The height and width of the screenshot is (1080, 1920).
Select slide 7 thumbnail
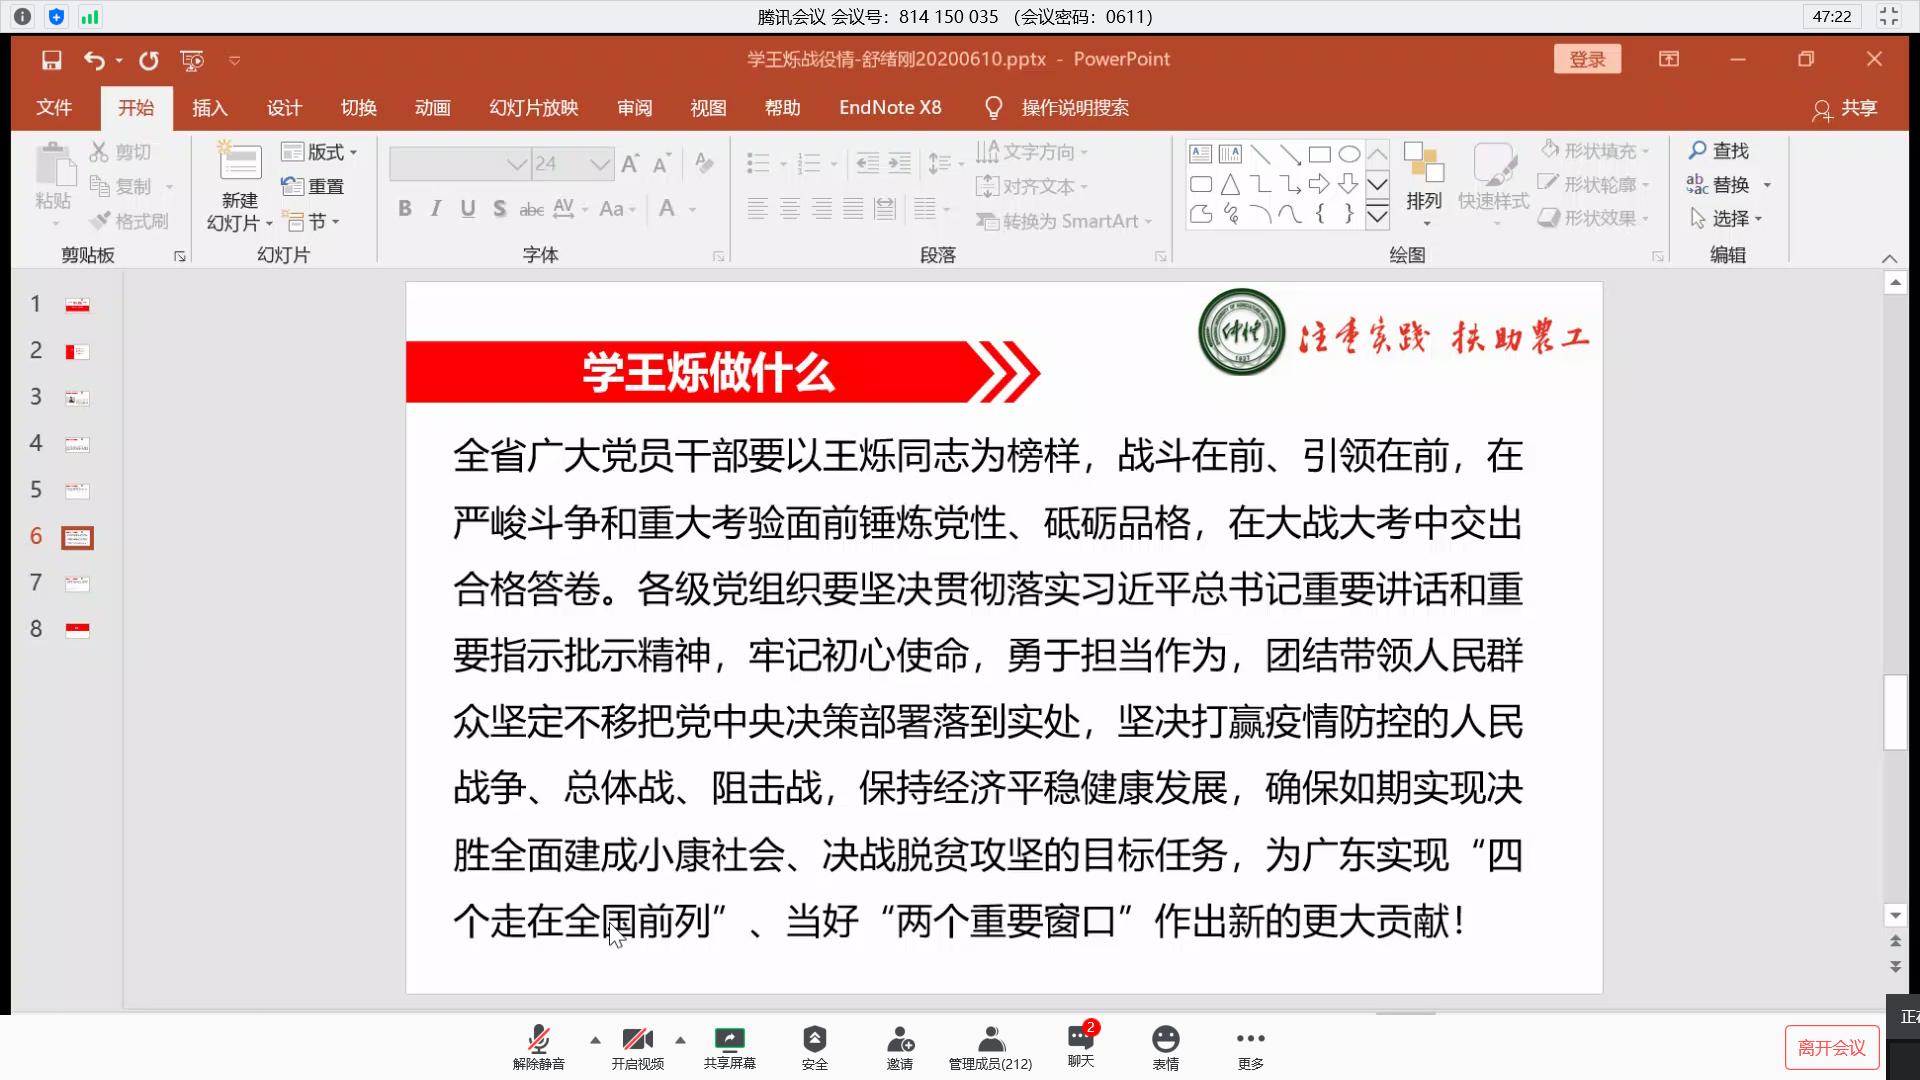coord(77,583)
